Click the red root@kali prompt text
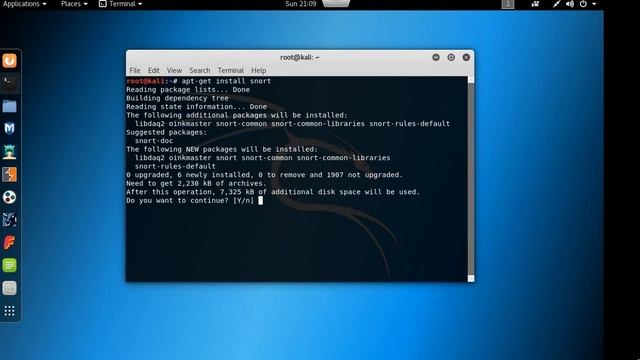Screen dimensions: 640x360 145,81
